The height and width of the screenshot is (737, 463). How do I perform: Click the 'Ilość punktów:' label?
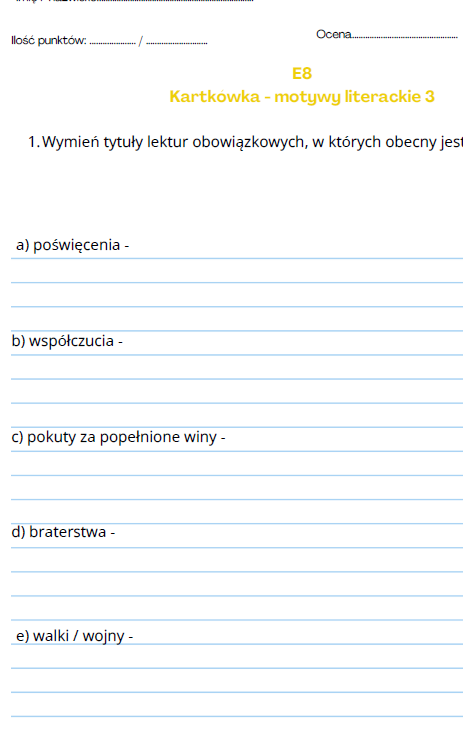49,41
